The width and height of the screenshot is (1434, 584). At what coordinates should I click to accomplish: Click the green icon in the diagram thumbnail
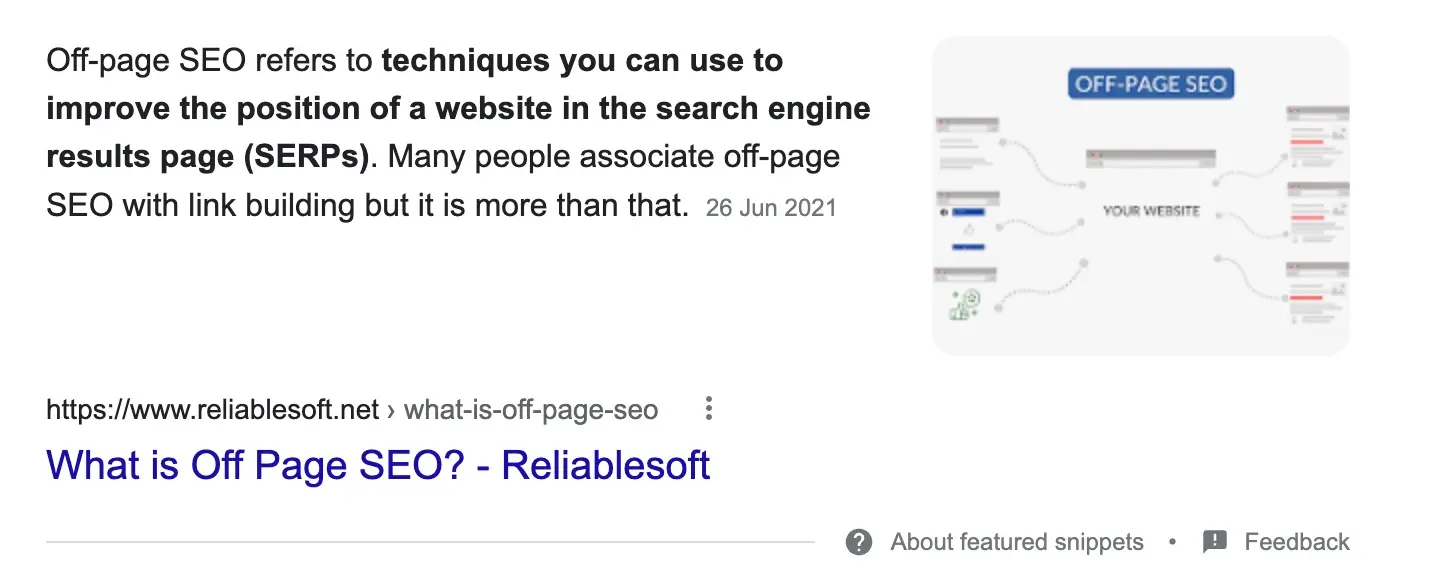click(964, 304)
